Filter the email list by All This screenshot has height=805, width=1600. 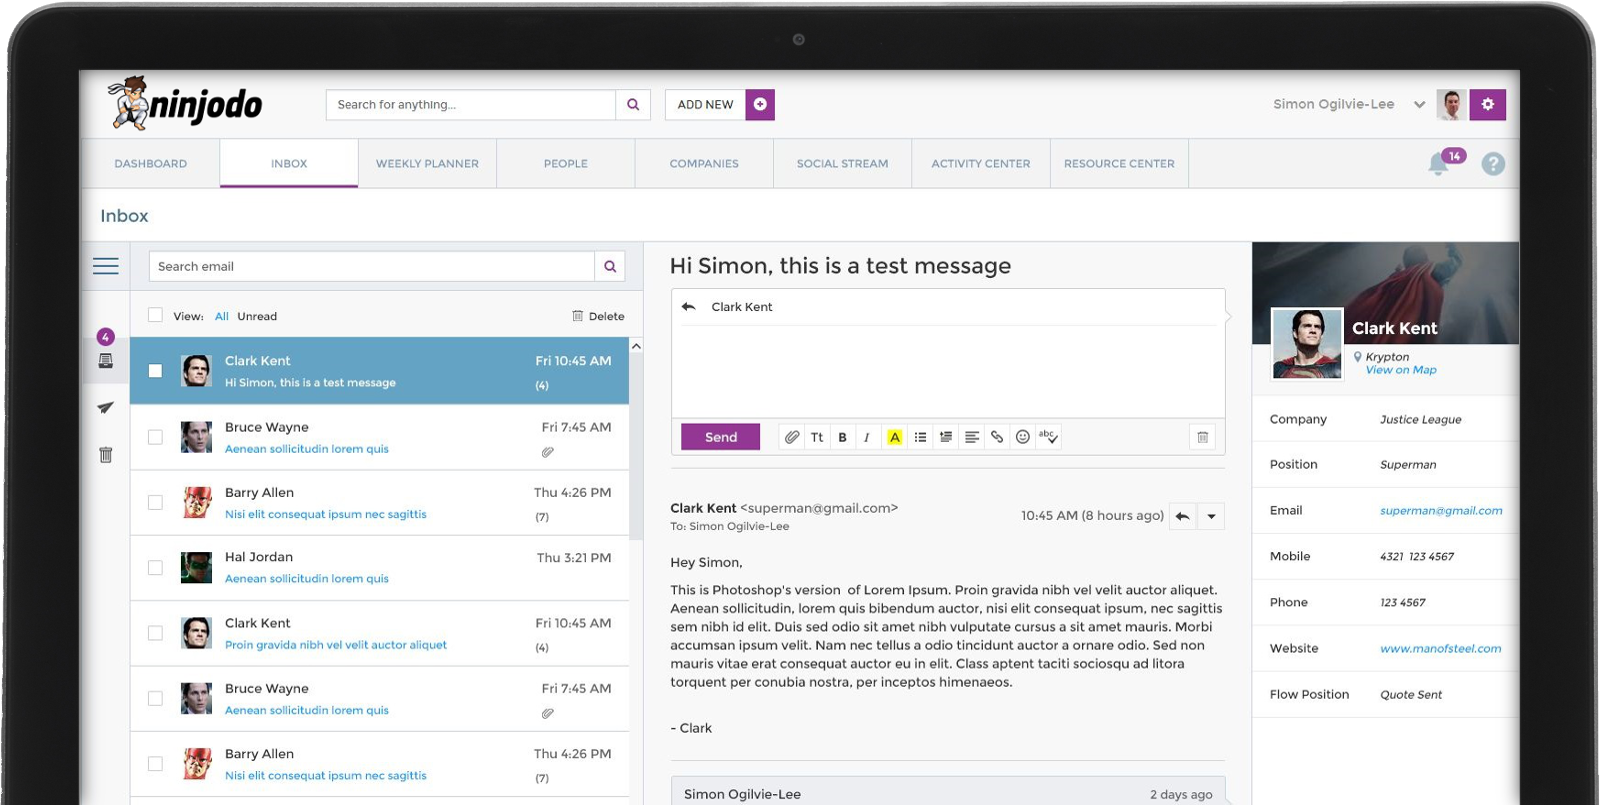(222, 316)
